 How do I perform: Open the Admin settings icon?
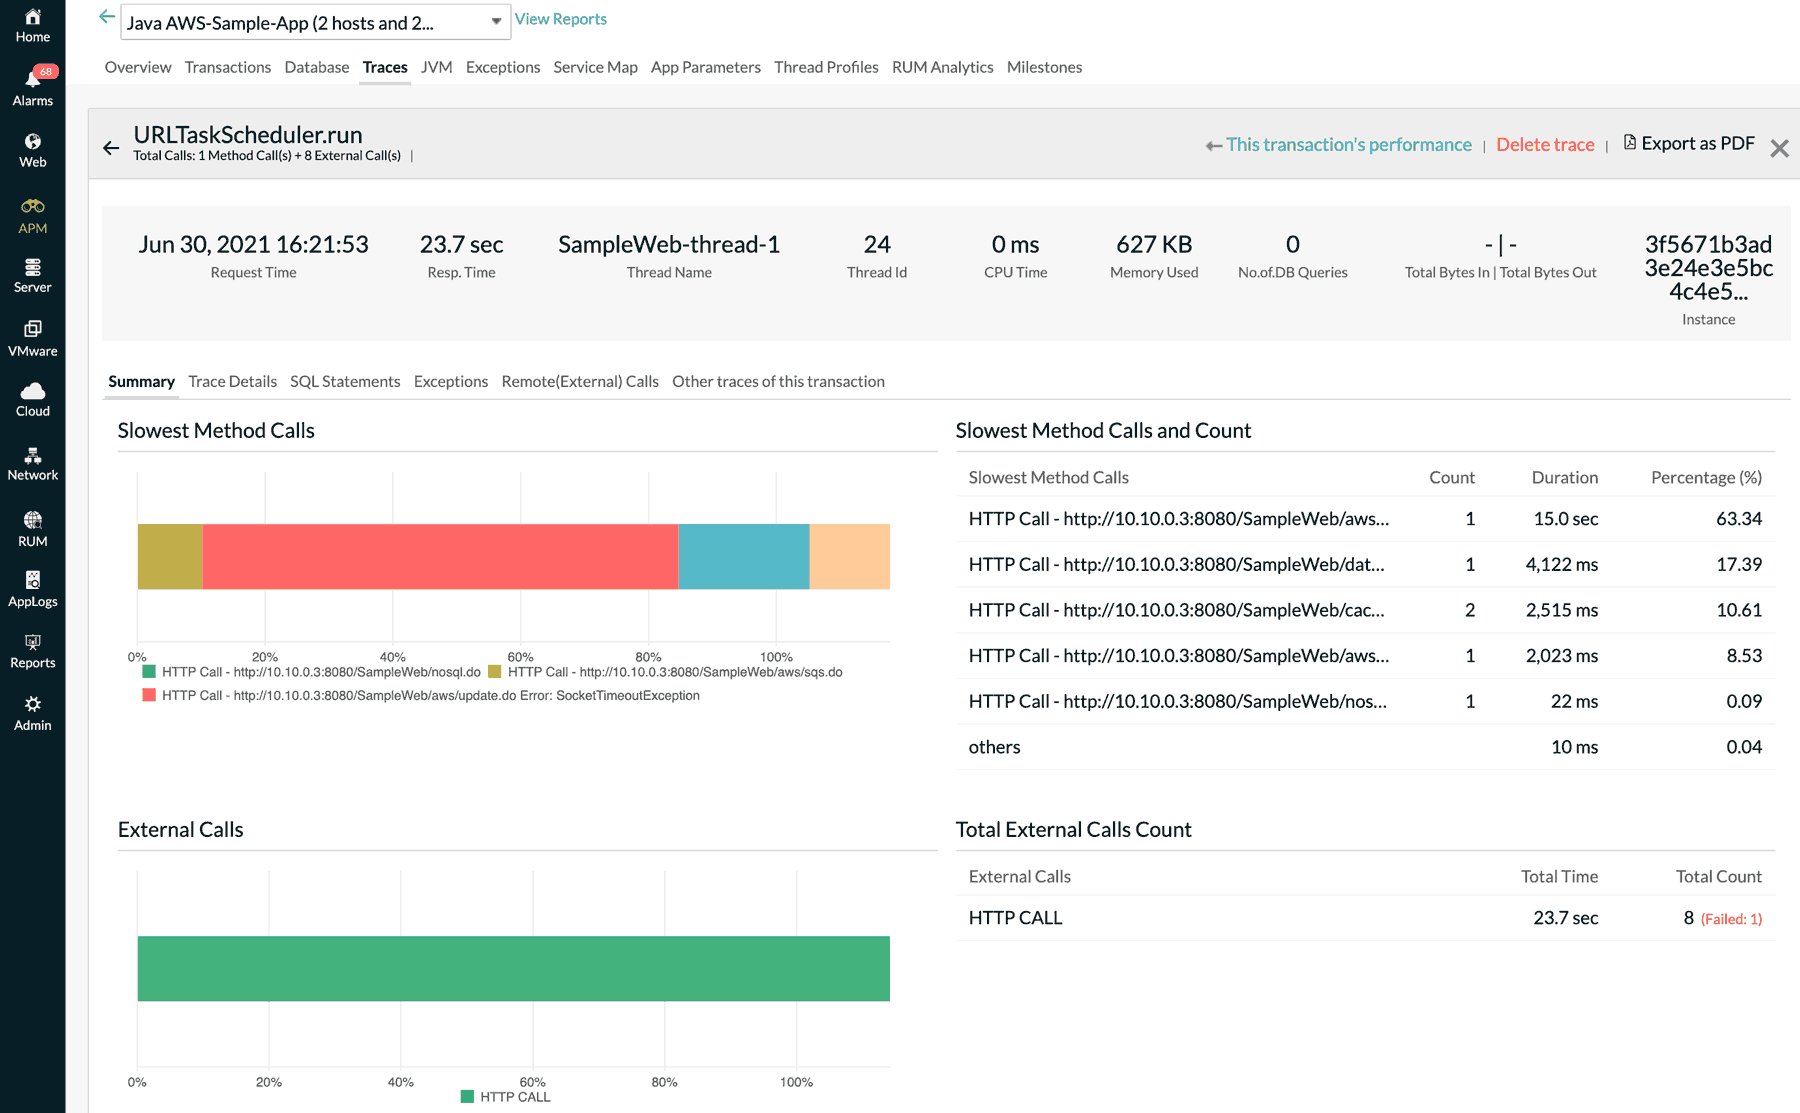tap(32, 710)
